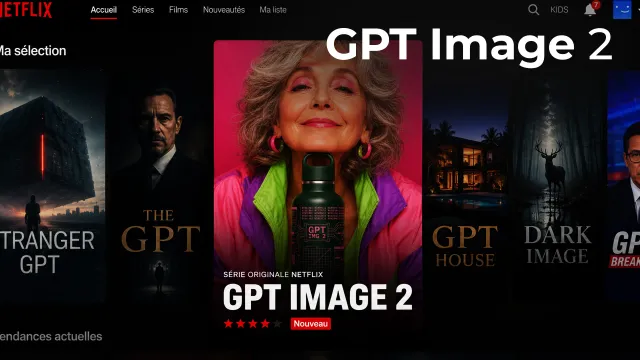Select the Stranger GPT poster
The image size is (640, 360).
[52, 186]
